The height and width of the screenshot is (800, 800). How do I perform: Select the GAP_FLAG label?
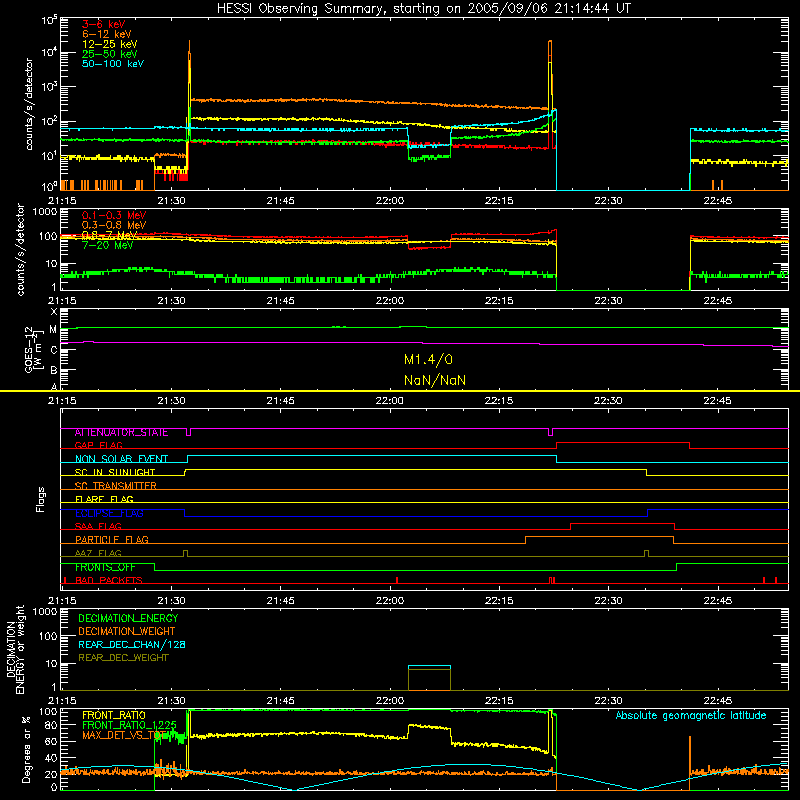coord(98,445)
